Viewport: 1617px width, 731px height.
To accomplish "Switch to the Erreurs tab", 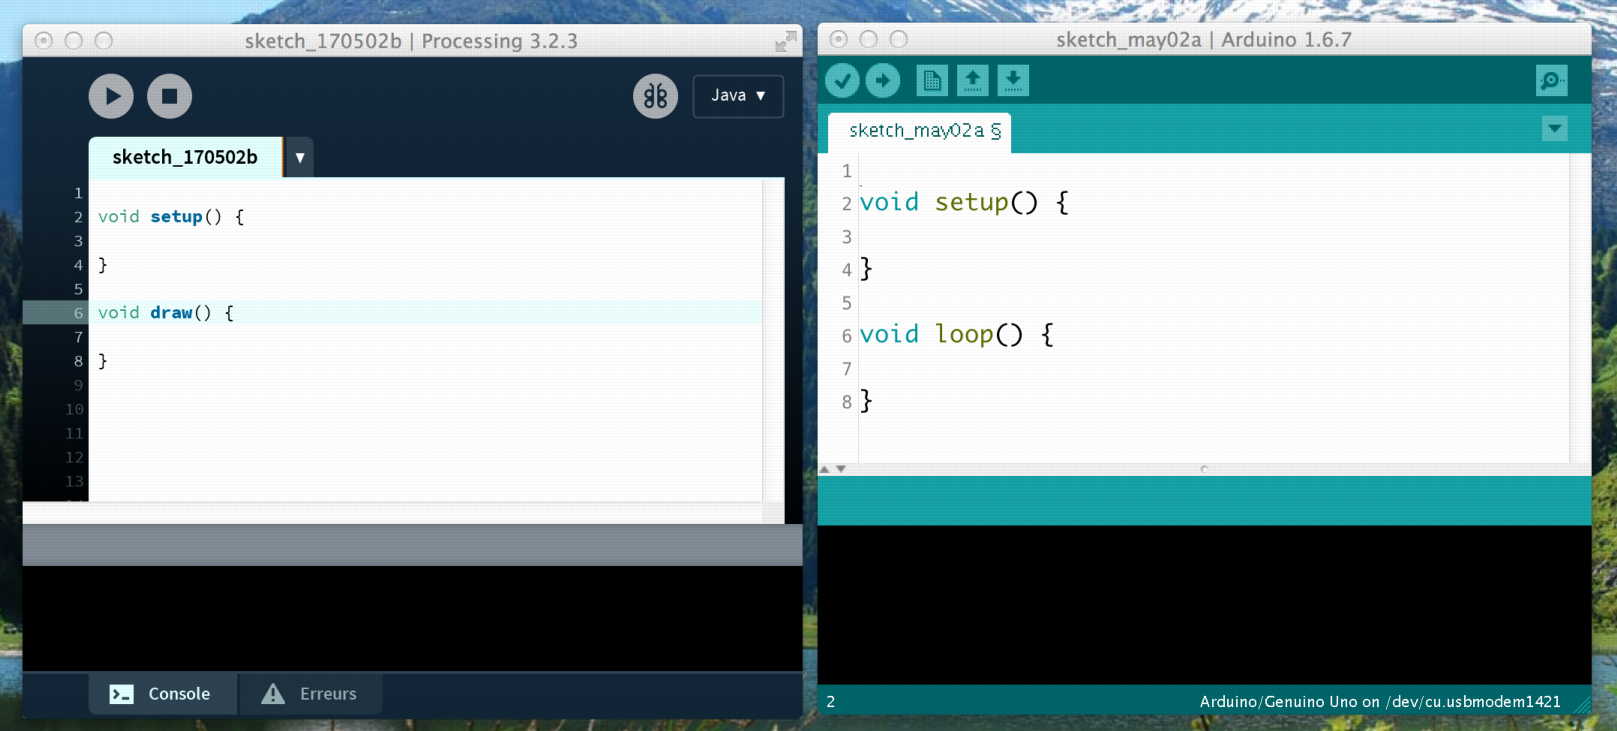I will point(310,694).
